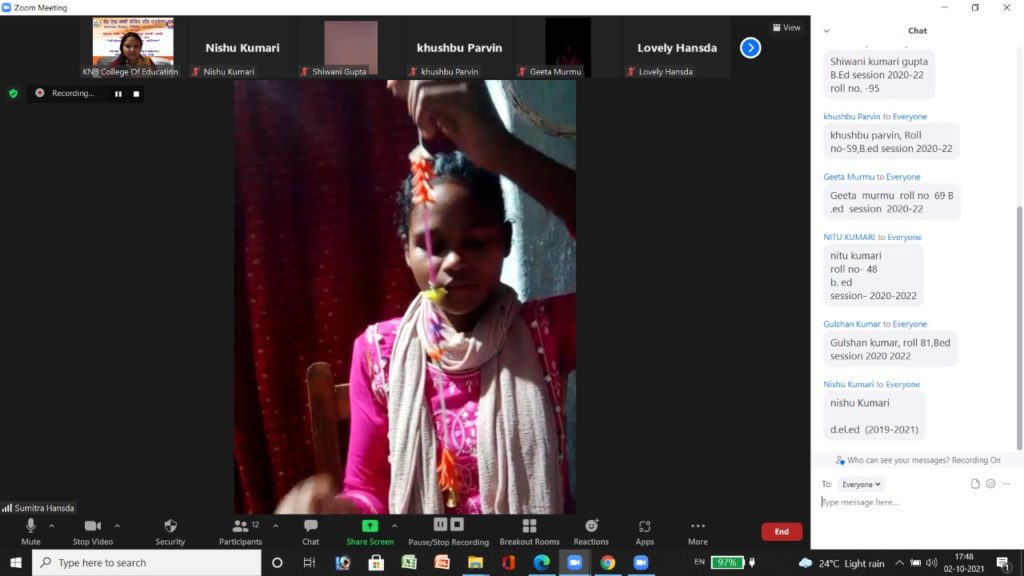
Task: Show hidden system tray icons
Action: tap(899, 563)
